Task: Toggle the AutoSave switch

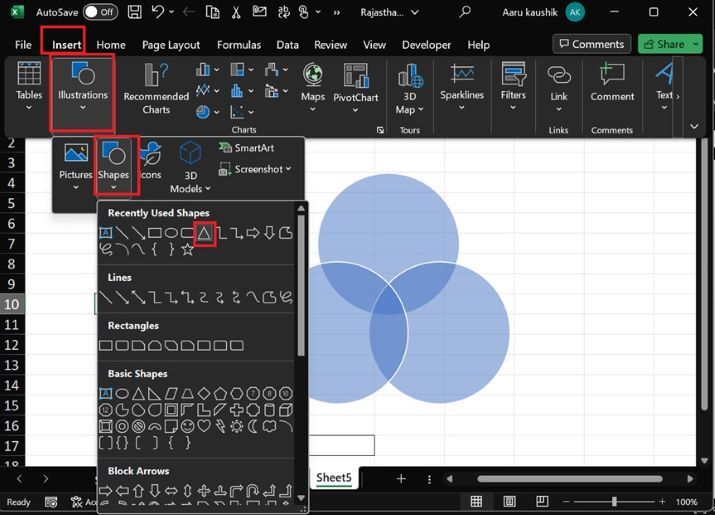Action: 100,12
